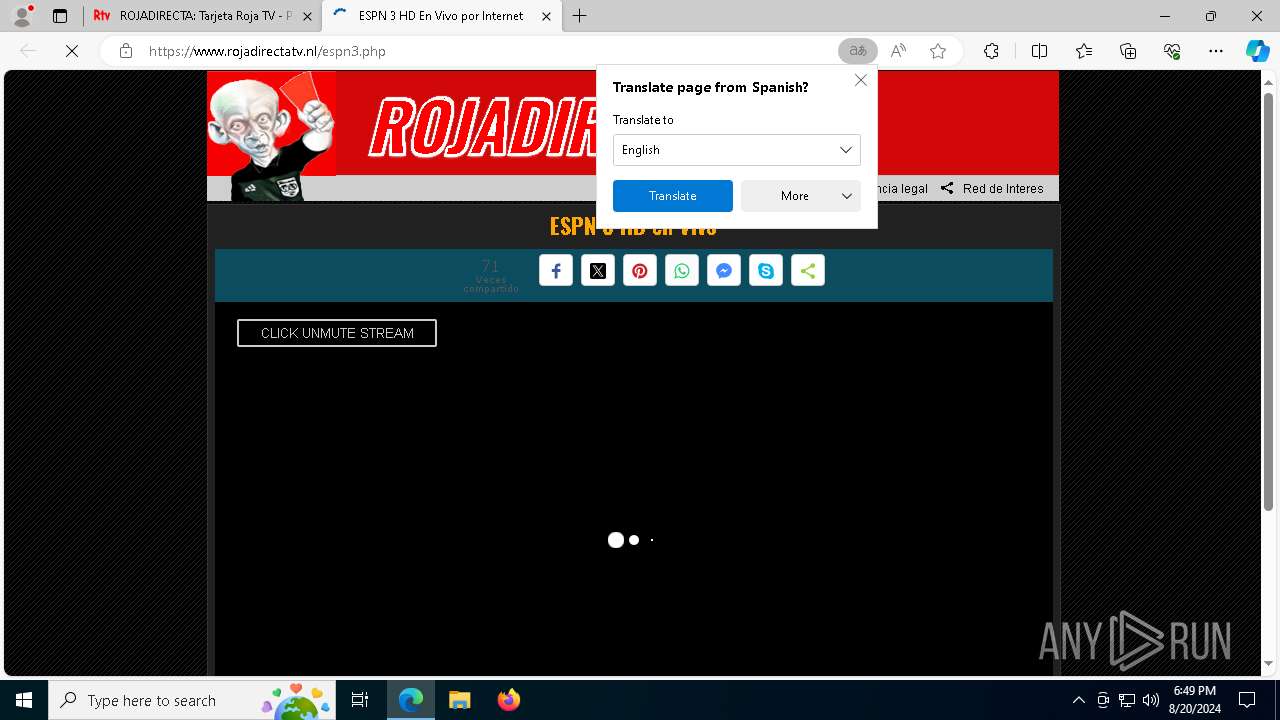Share stream on Pinterest
Screen dimensions: 1280x720
(640, 271)
